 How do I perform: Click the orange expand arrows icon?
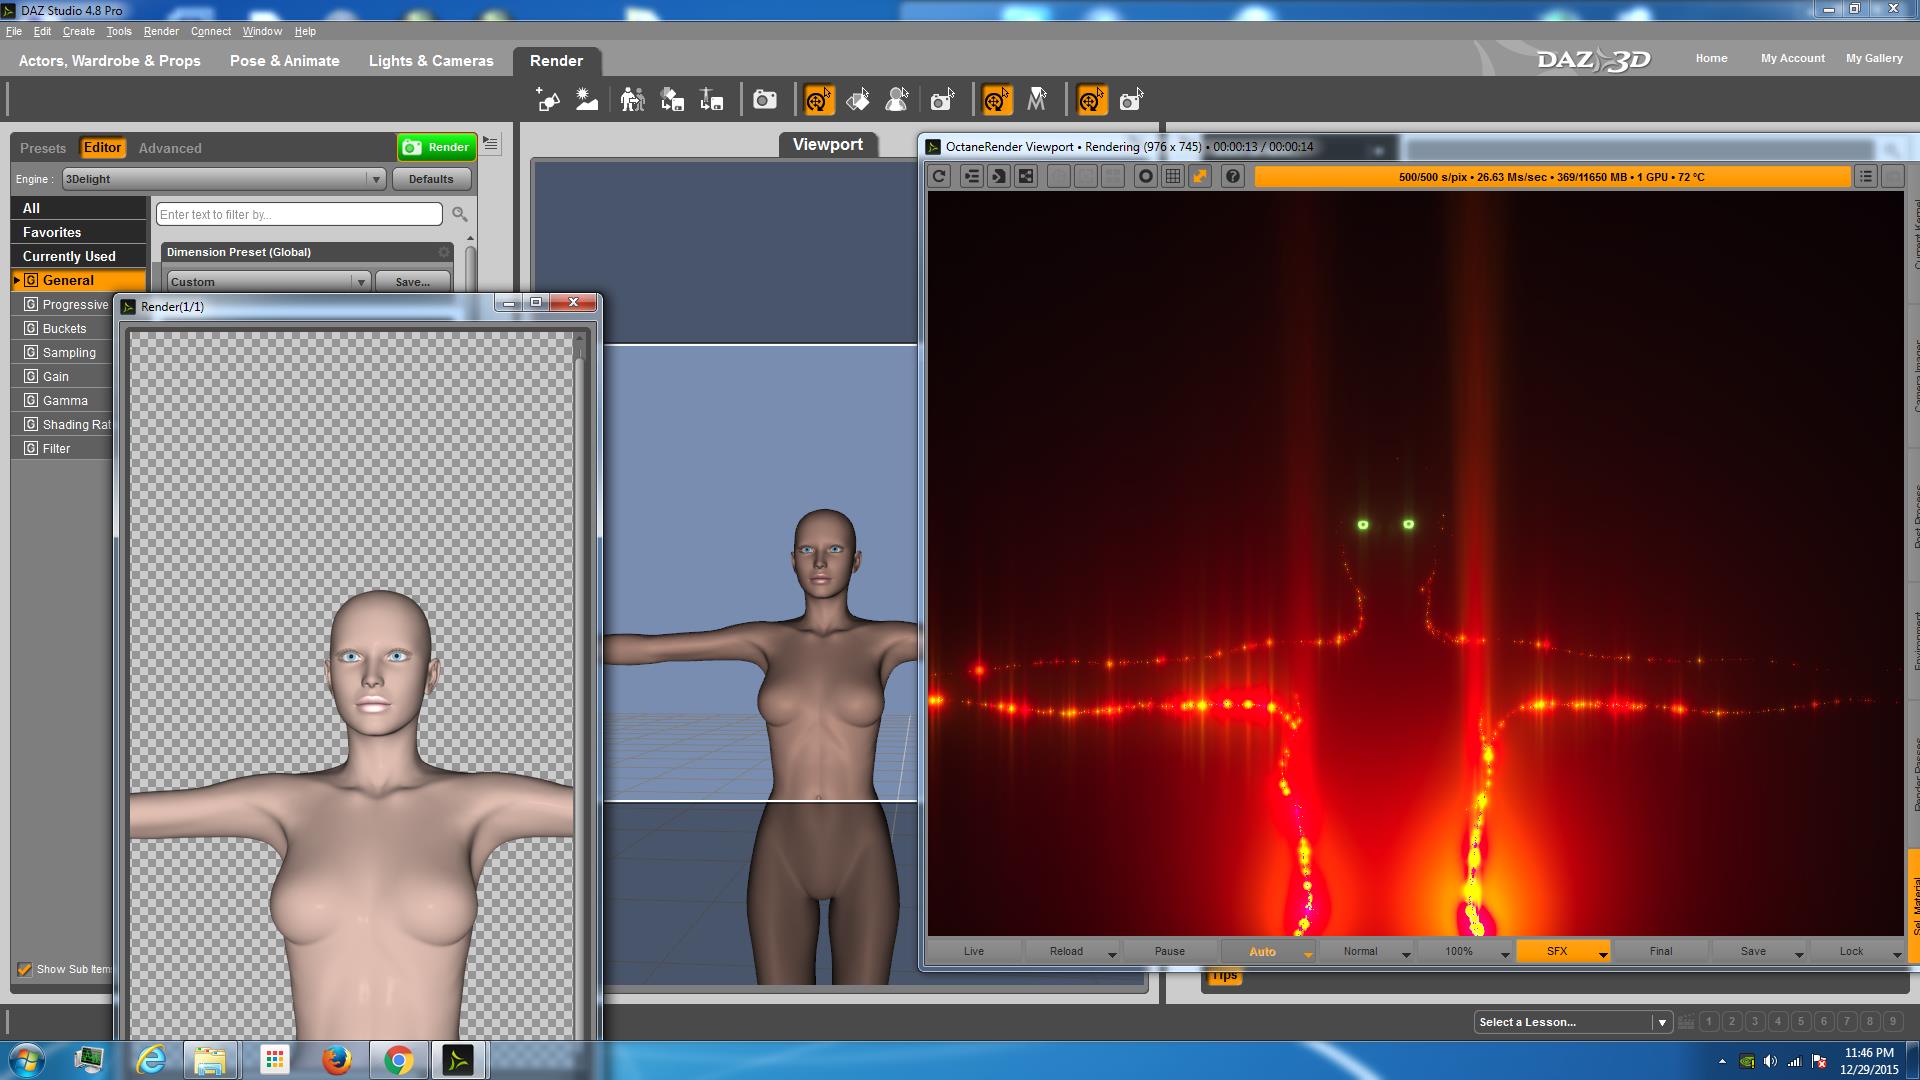tap(1200, 177)
